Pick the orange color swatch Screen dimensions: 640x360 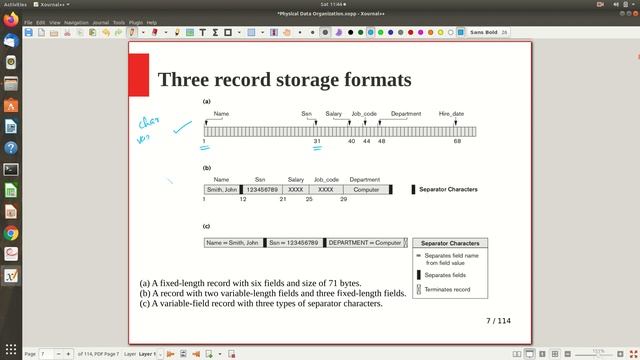tap(431, 33)
